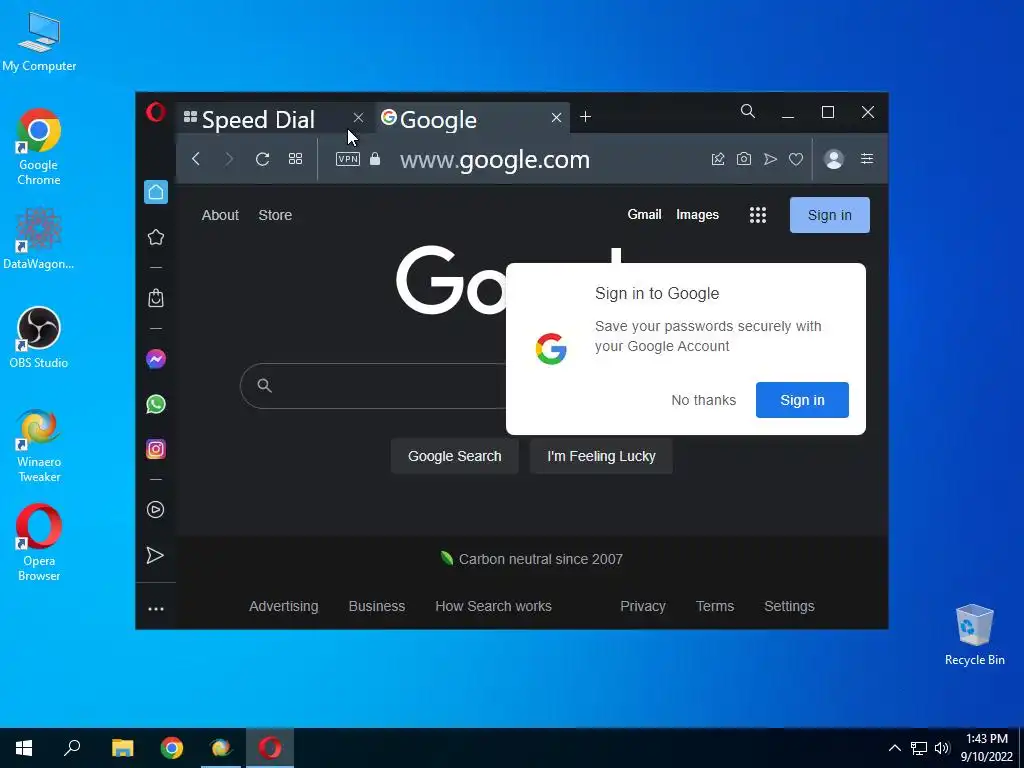This screenshot has height=768, width=1024.
Task: Open sidebar Shopping bag icon
Action: [x=155, y=298]
